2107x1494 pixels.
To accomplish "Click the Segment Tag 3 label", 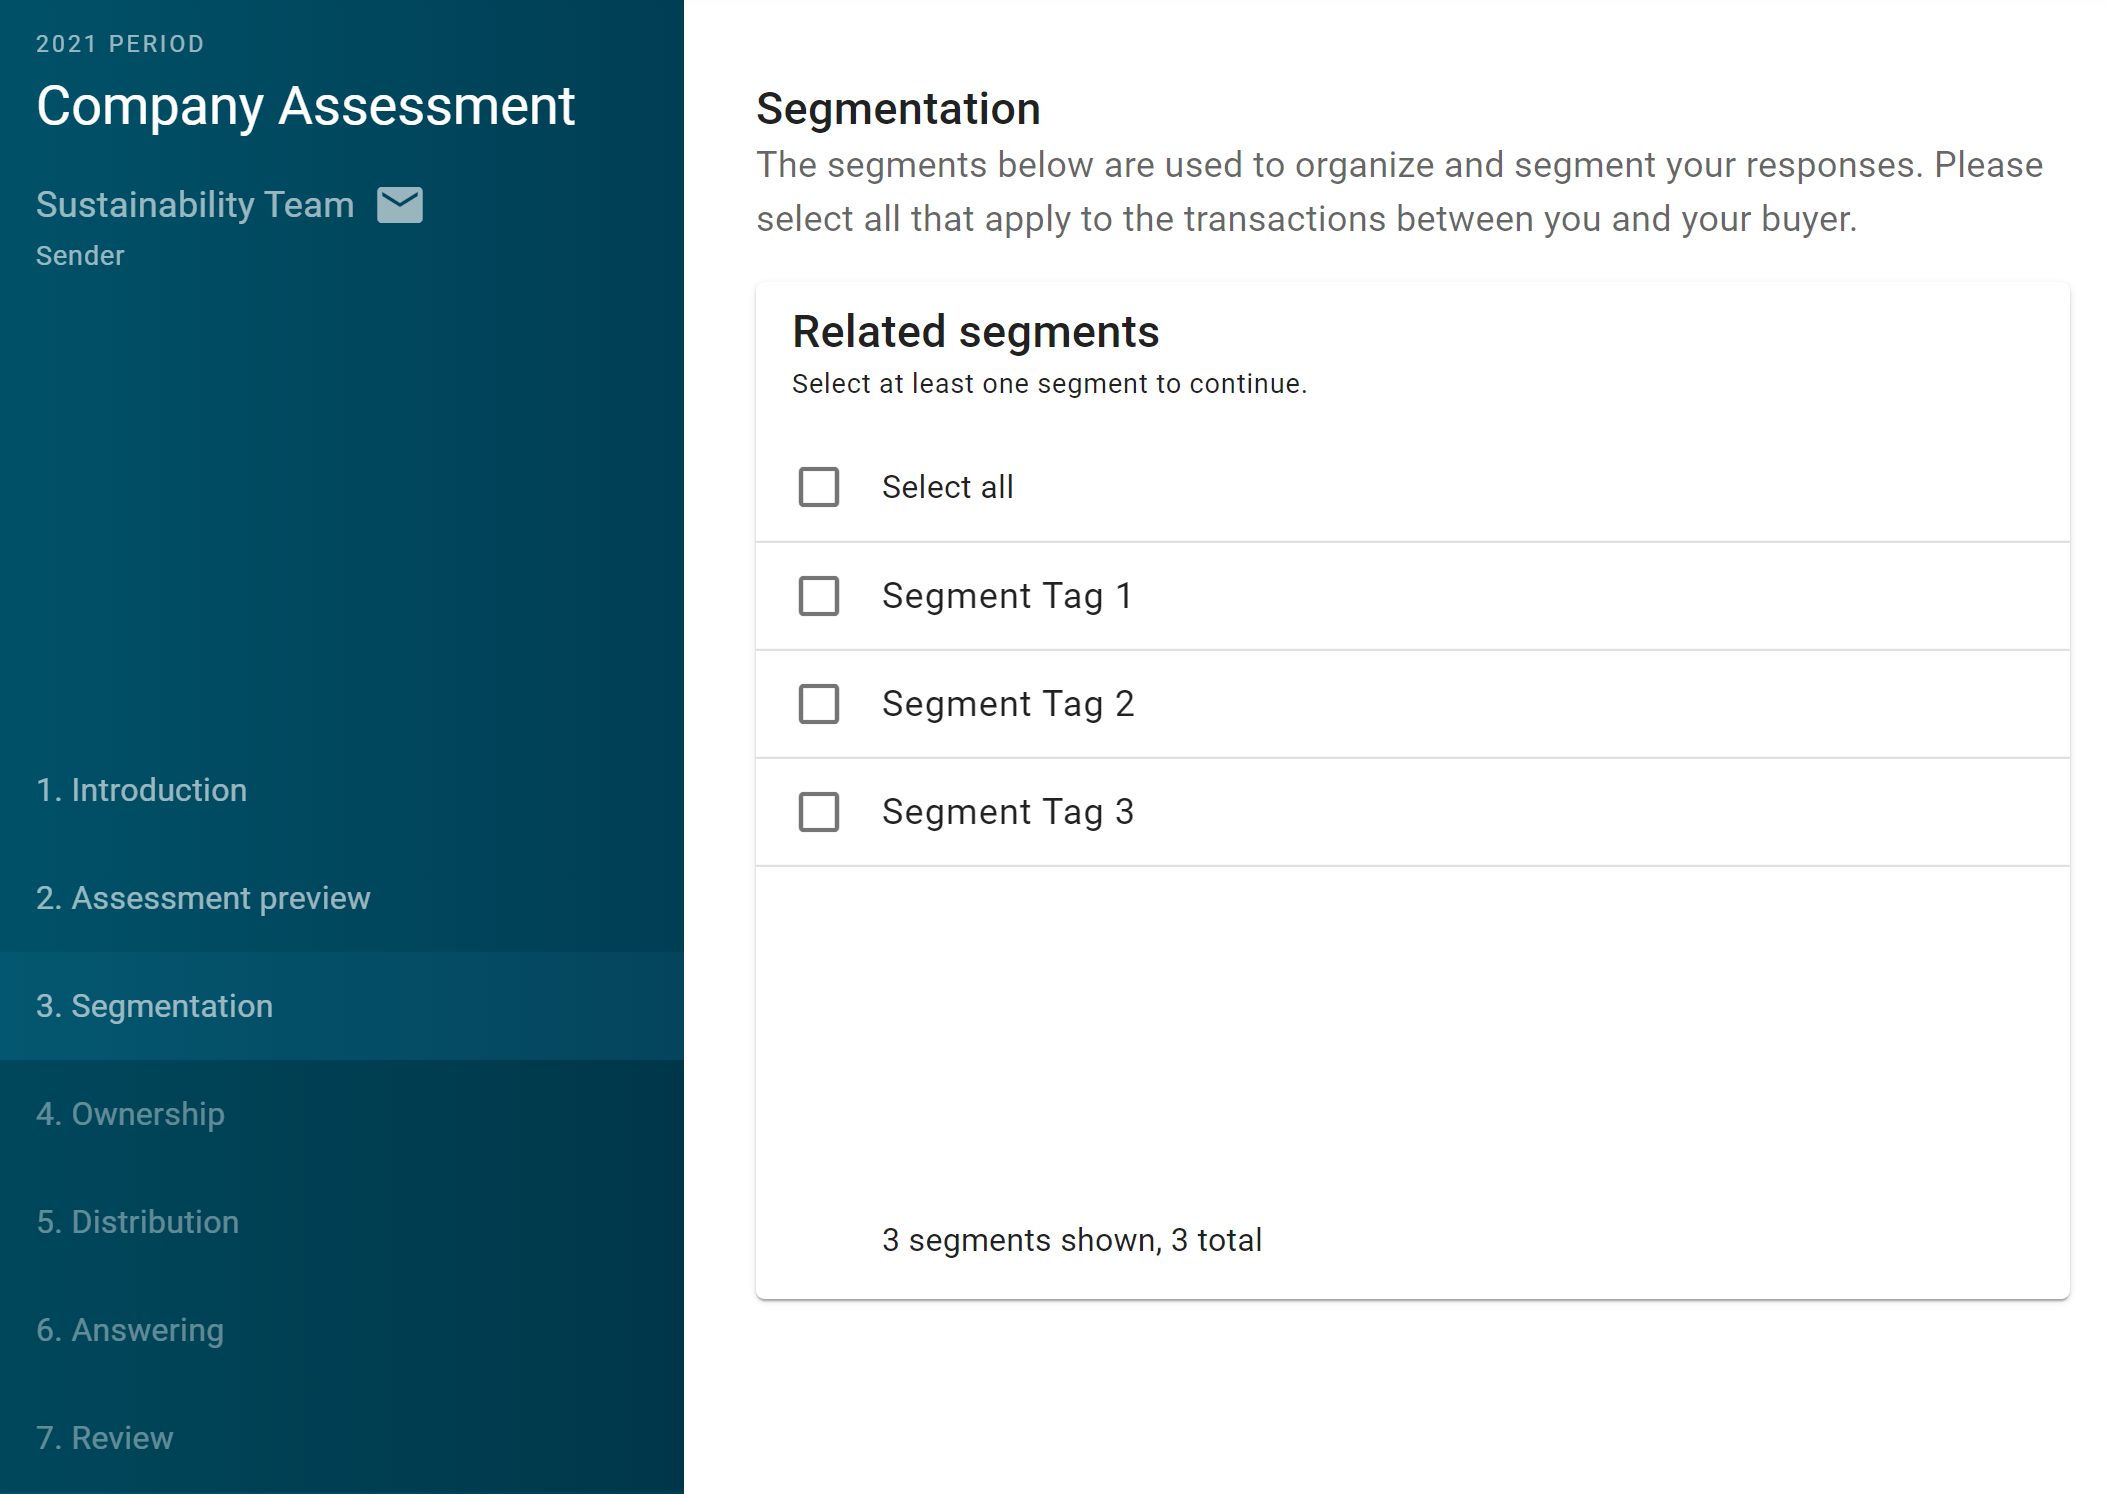I will pos(1008,812).
